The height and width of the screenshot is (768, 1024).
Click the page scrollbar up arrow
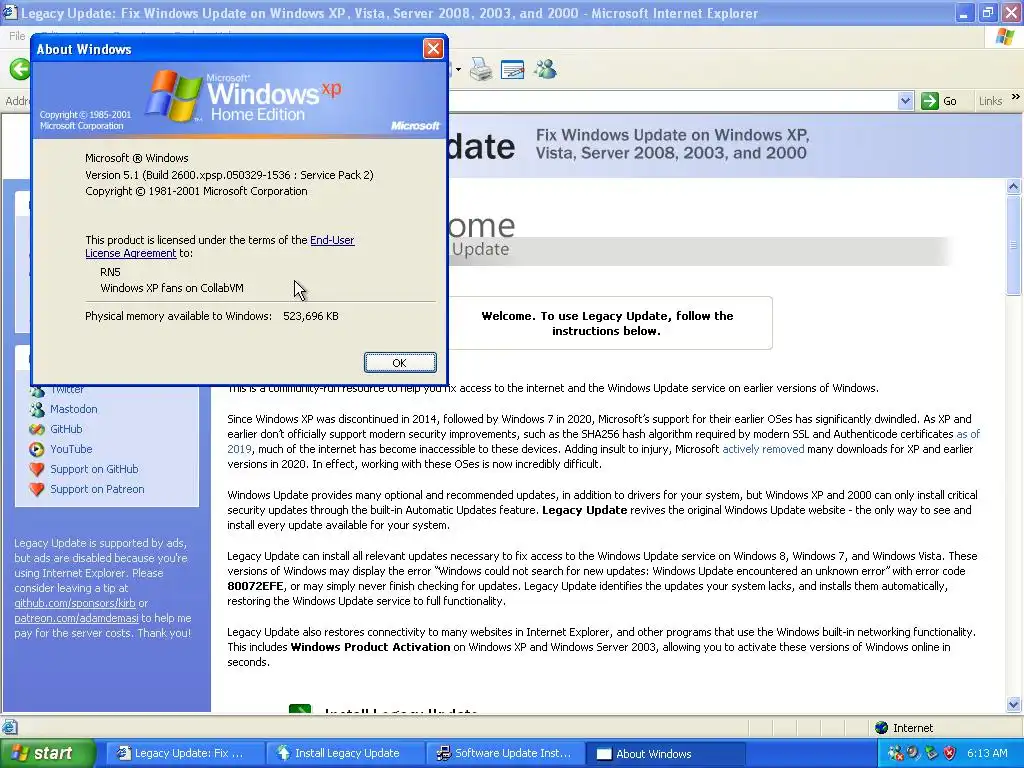(1014, 187)
